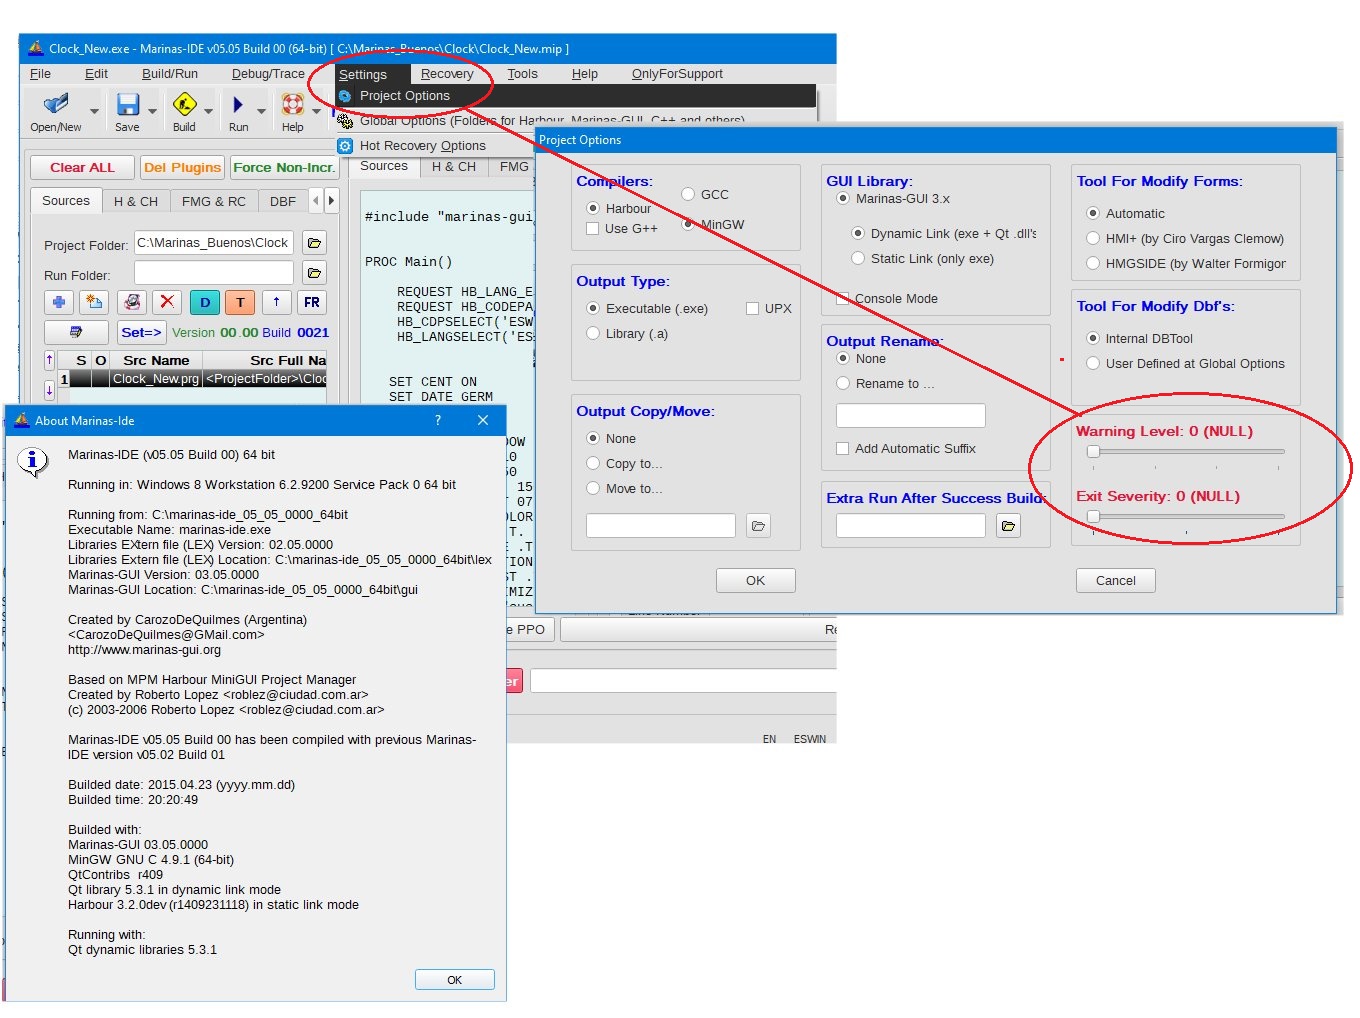Click the tab scroll right arrow

(331, 201)
